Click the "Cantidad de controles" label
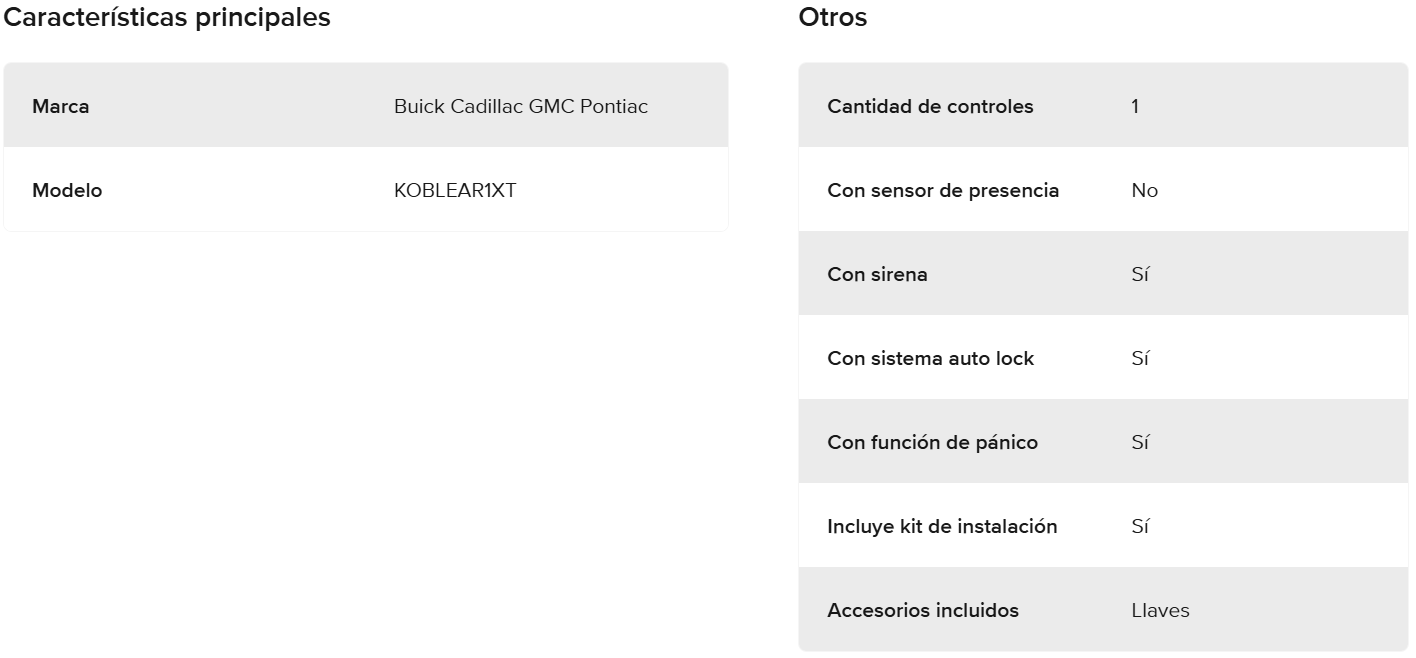Image resolution: width=1416 pixels, height=658 pixels. tap(930, 106)
